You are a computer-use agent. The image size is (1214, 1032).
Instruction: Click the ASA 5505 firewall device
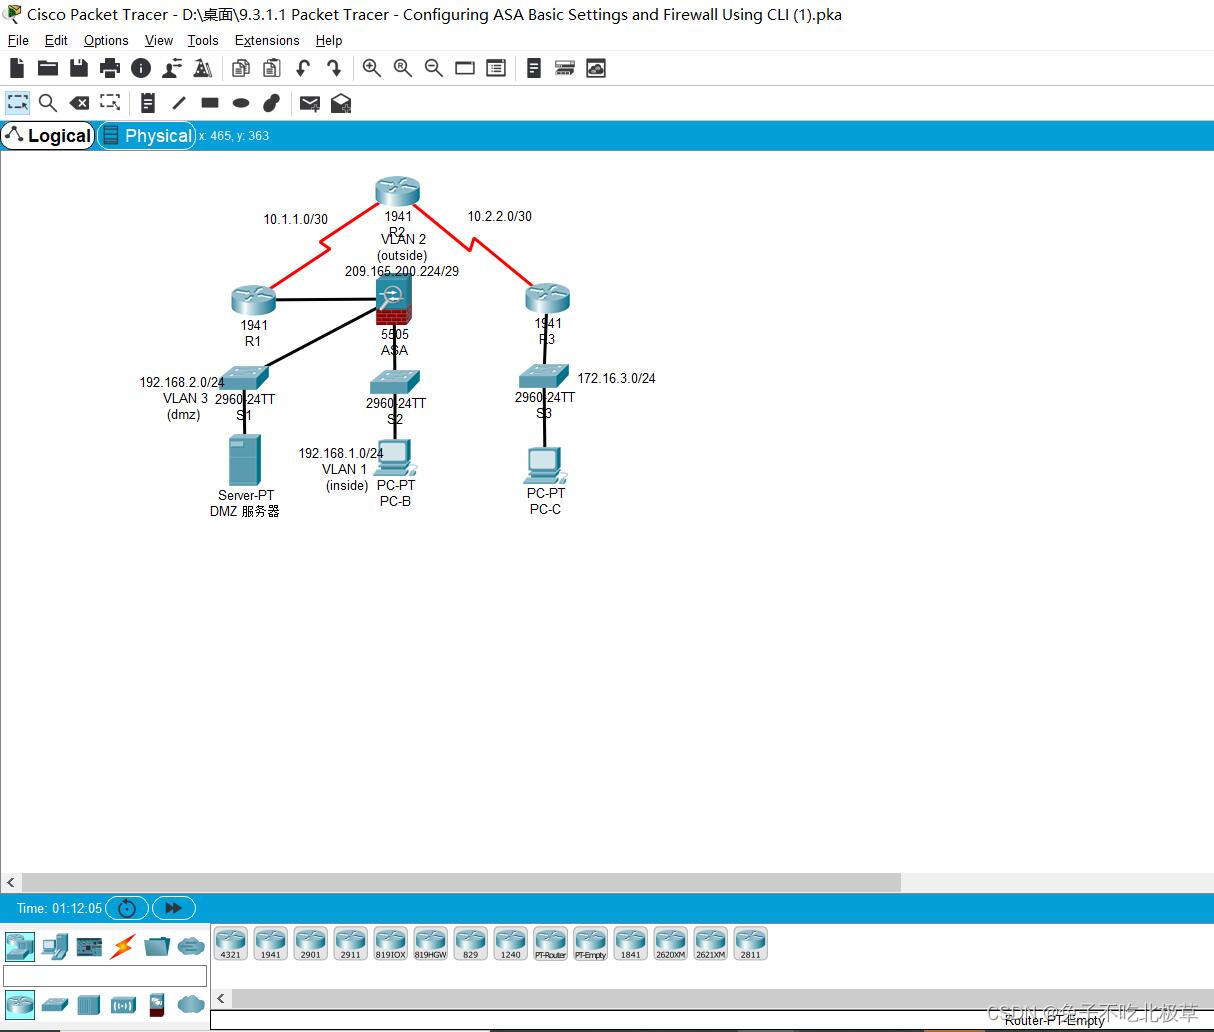click(x=394, y=301)
